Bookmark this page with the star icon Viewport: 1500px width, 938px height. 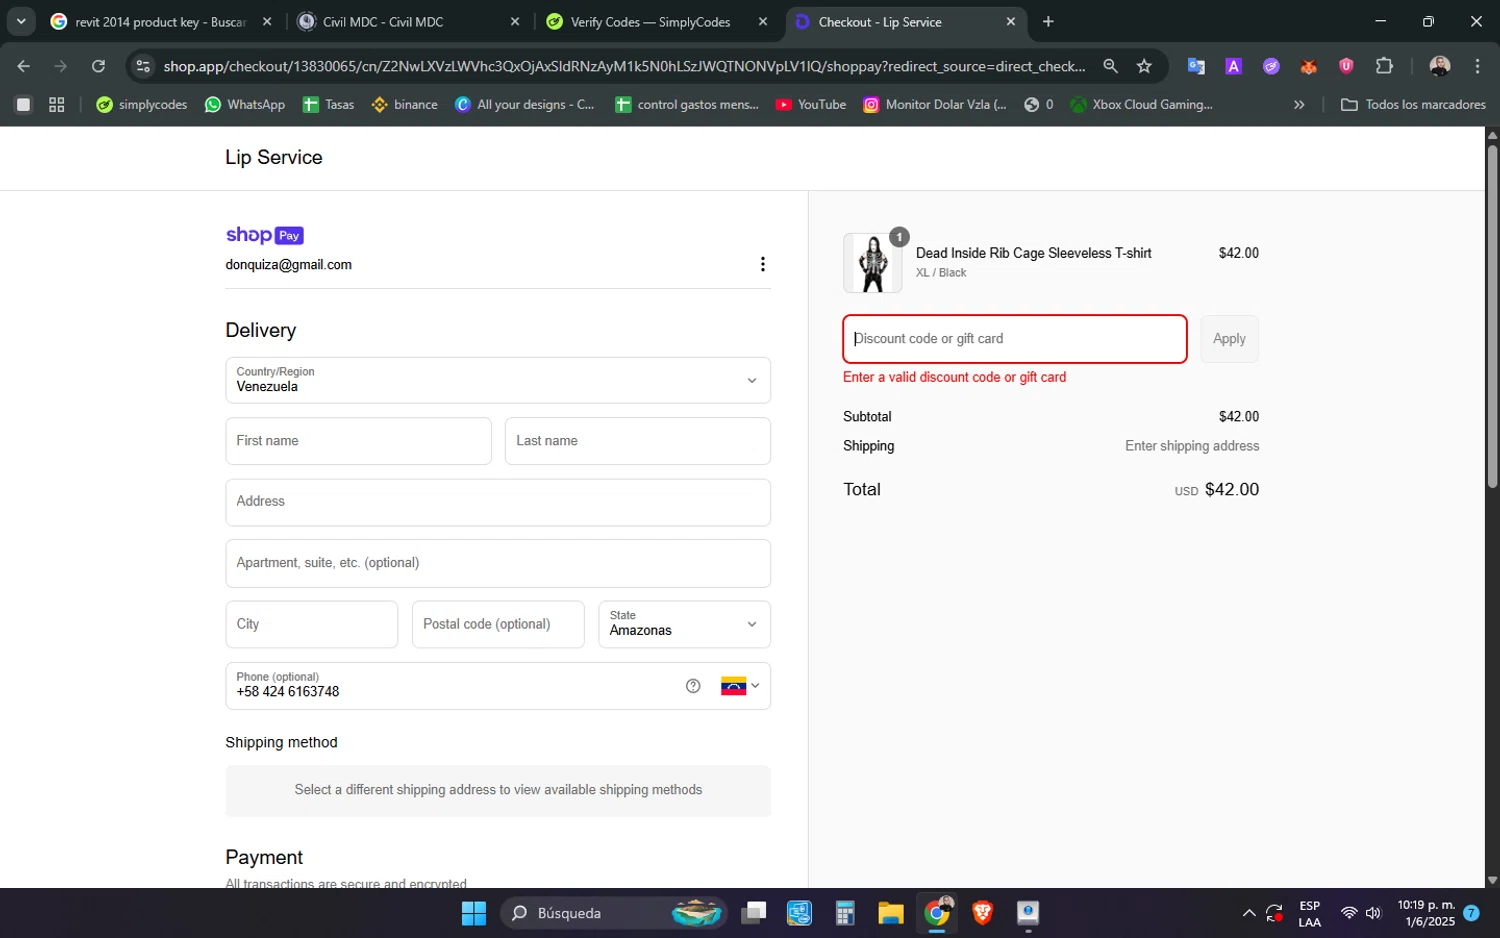coord(1144,66)
